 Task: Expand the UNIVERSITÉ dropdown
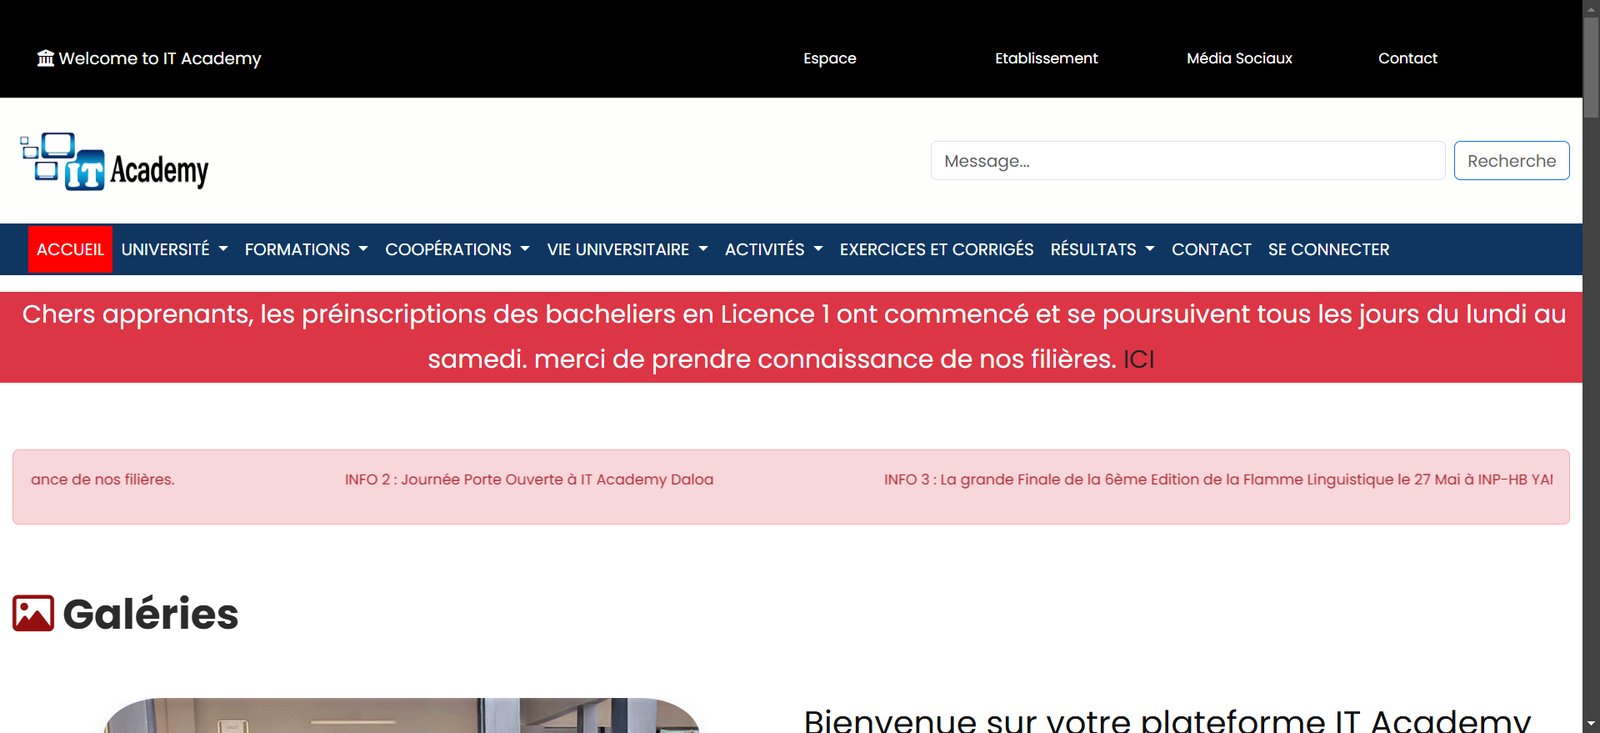pos(174,249)
